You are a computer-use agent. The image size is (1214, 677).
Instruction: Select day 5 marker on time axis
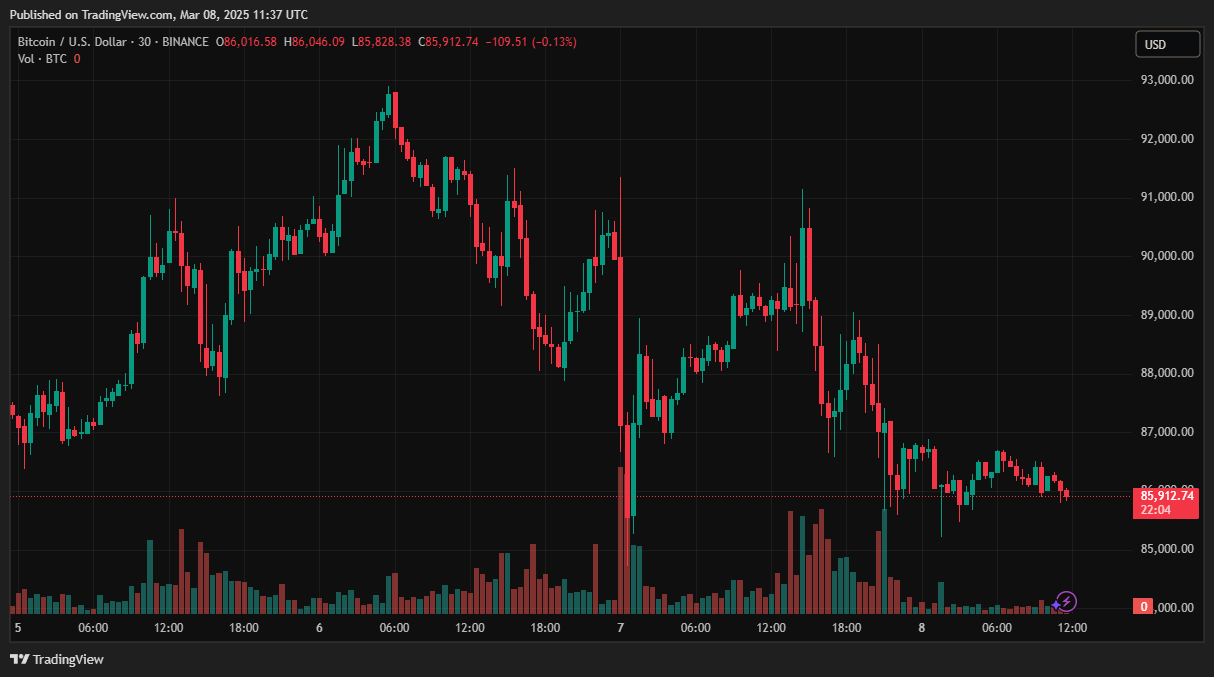coord(18,628)
